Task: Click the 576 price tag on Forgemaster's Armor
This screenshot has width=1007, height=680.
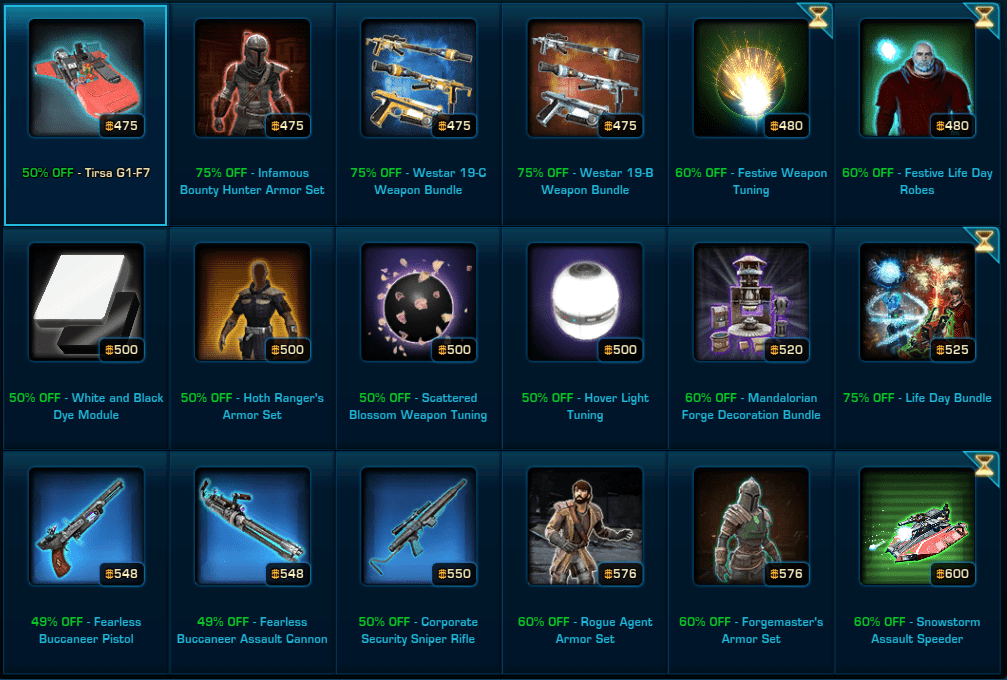Action: tap(786, 573)
